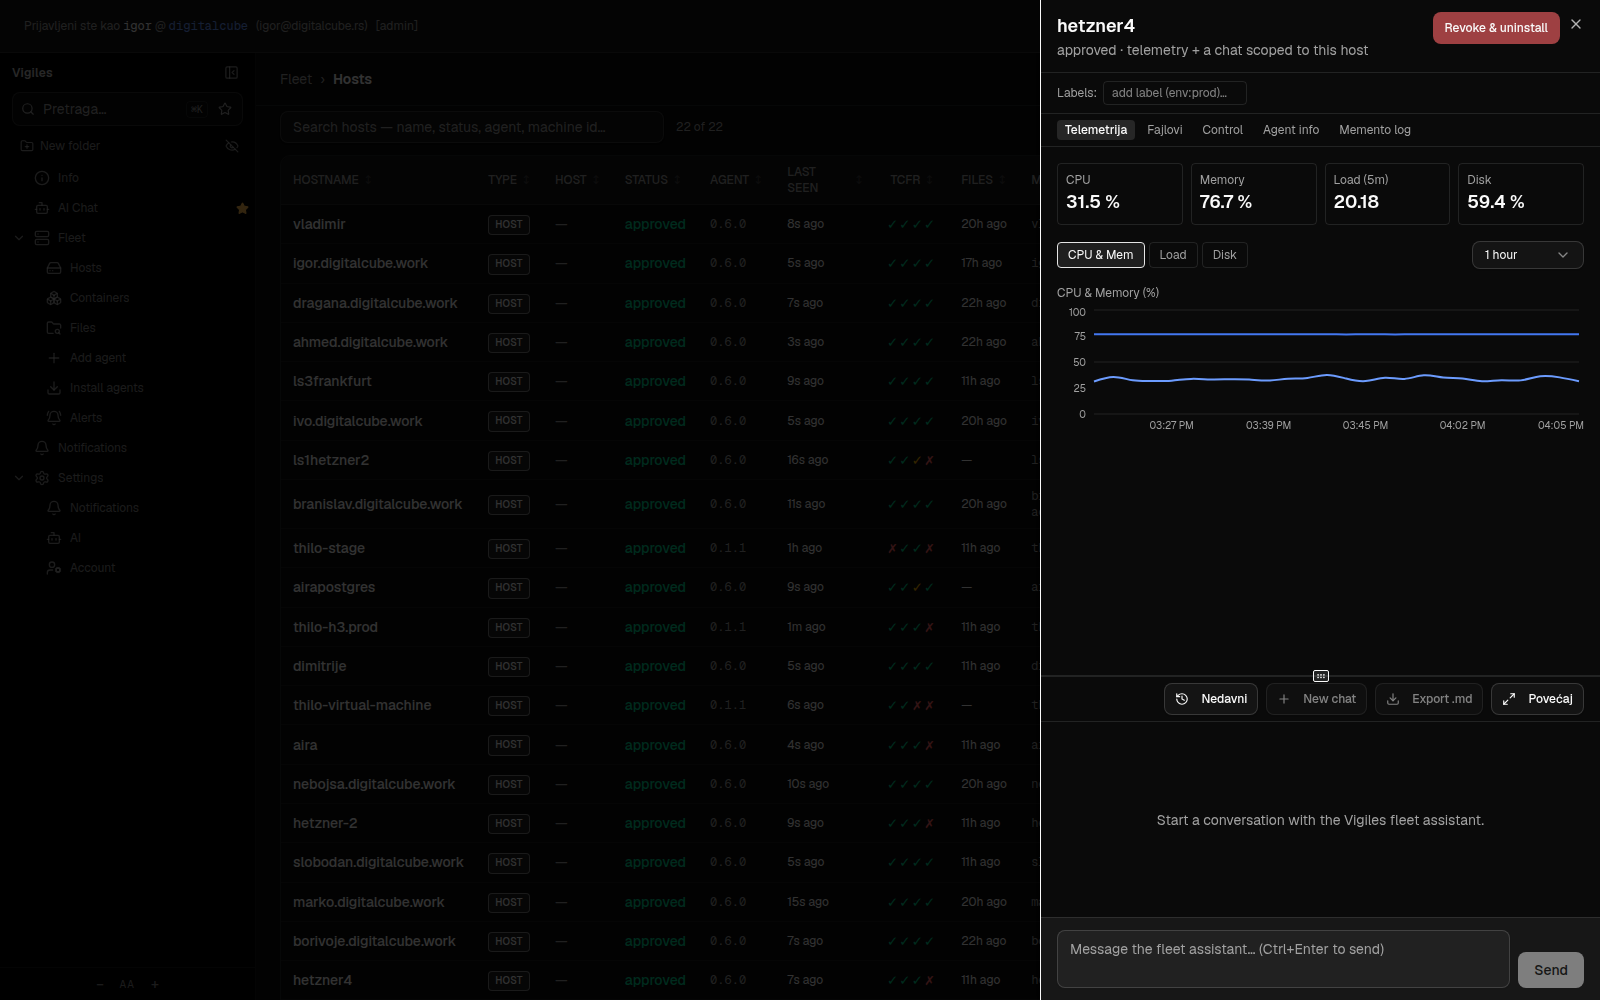Open Nedavni recent chats
1600x1000 pixels.
click(1211, 699)
